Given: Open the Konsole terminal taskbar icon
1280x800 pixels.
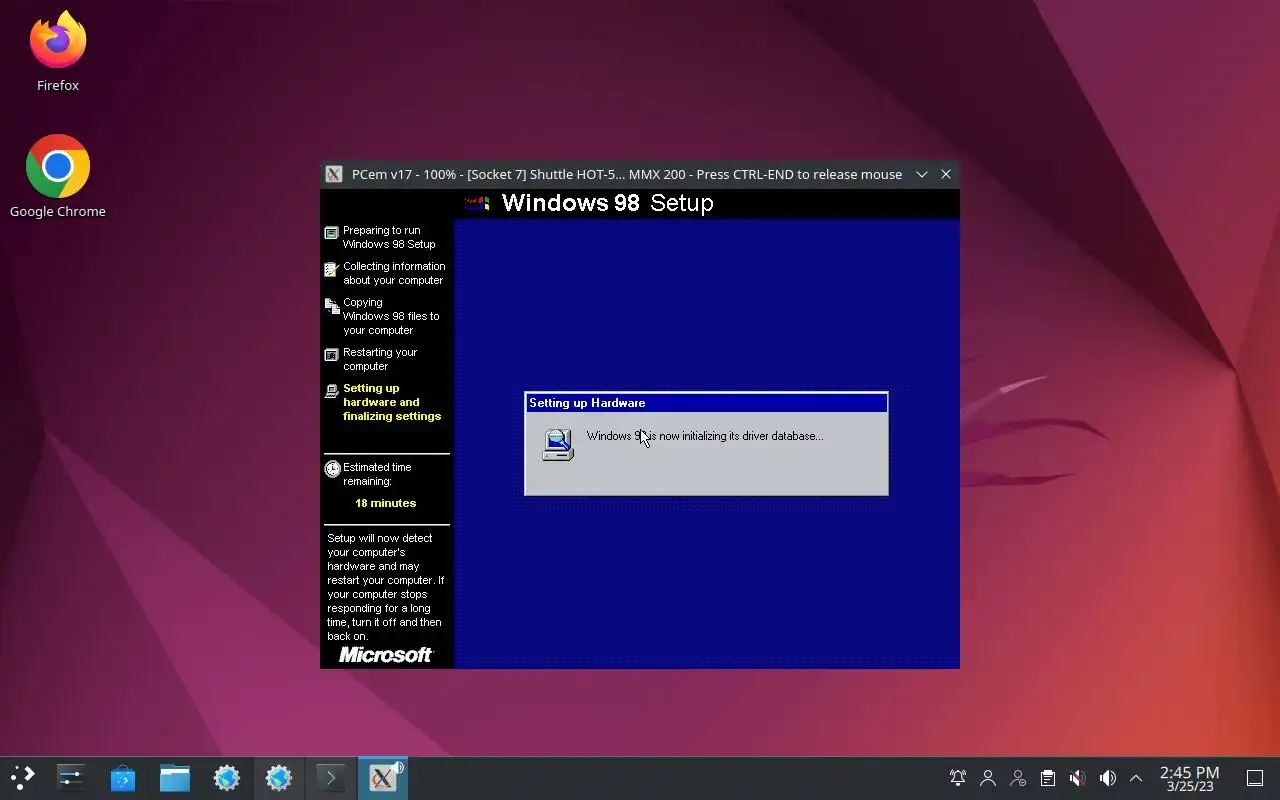Looking at the screenshot, I should tap(331, 778).
